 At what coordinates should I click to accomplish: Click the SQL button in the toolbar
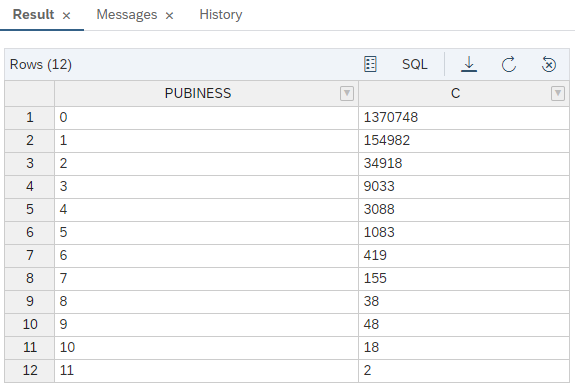414,65
